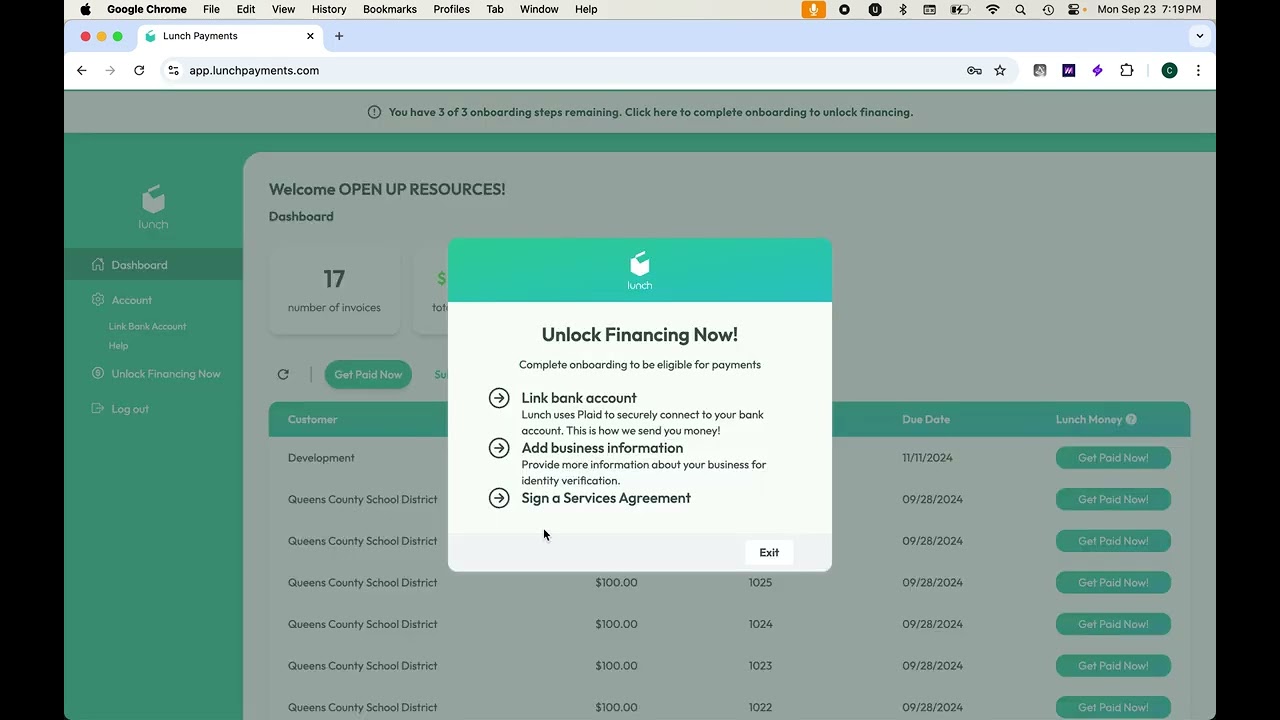1280x720 pixels.
Task: Click the number of invoices card
Action: [x=334, y=290]
